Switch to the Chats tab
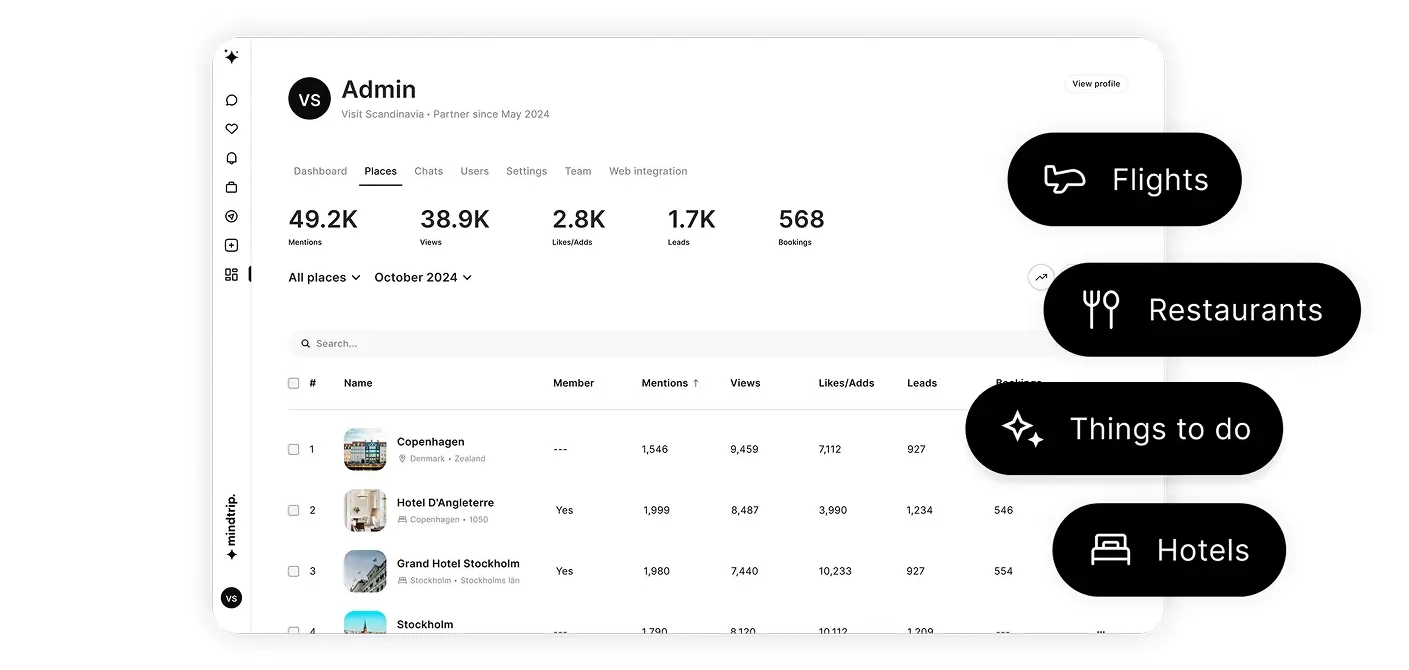This screenshot has height=670, width=1409. pyautogui.click(x=429, y=171)
